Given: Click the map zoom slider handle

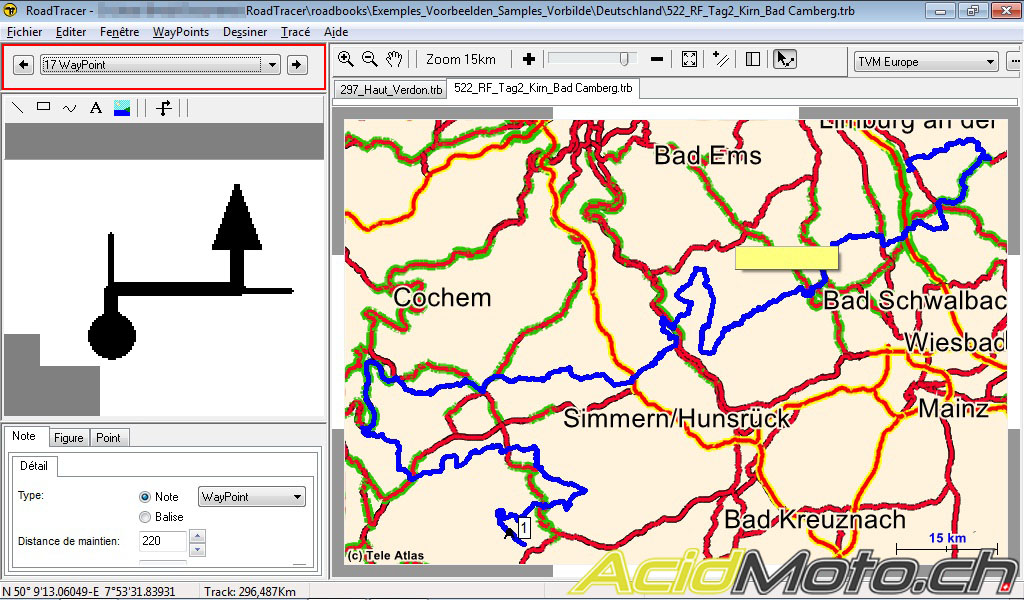Looking at the screenshot, I should tap(624, 59).
